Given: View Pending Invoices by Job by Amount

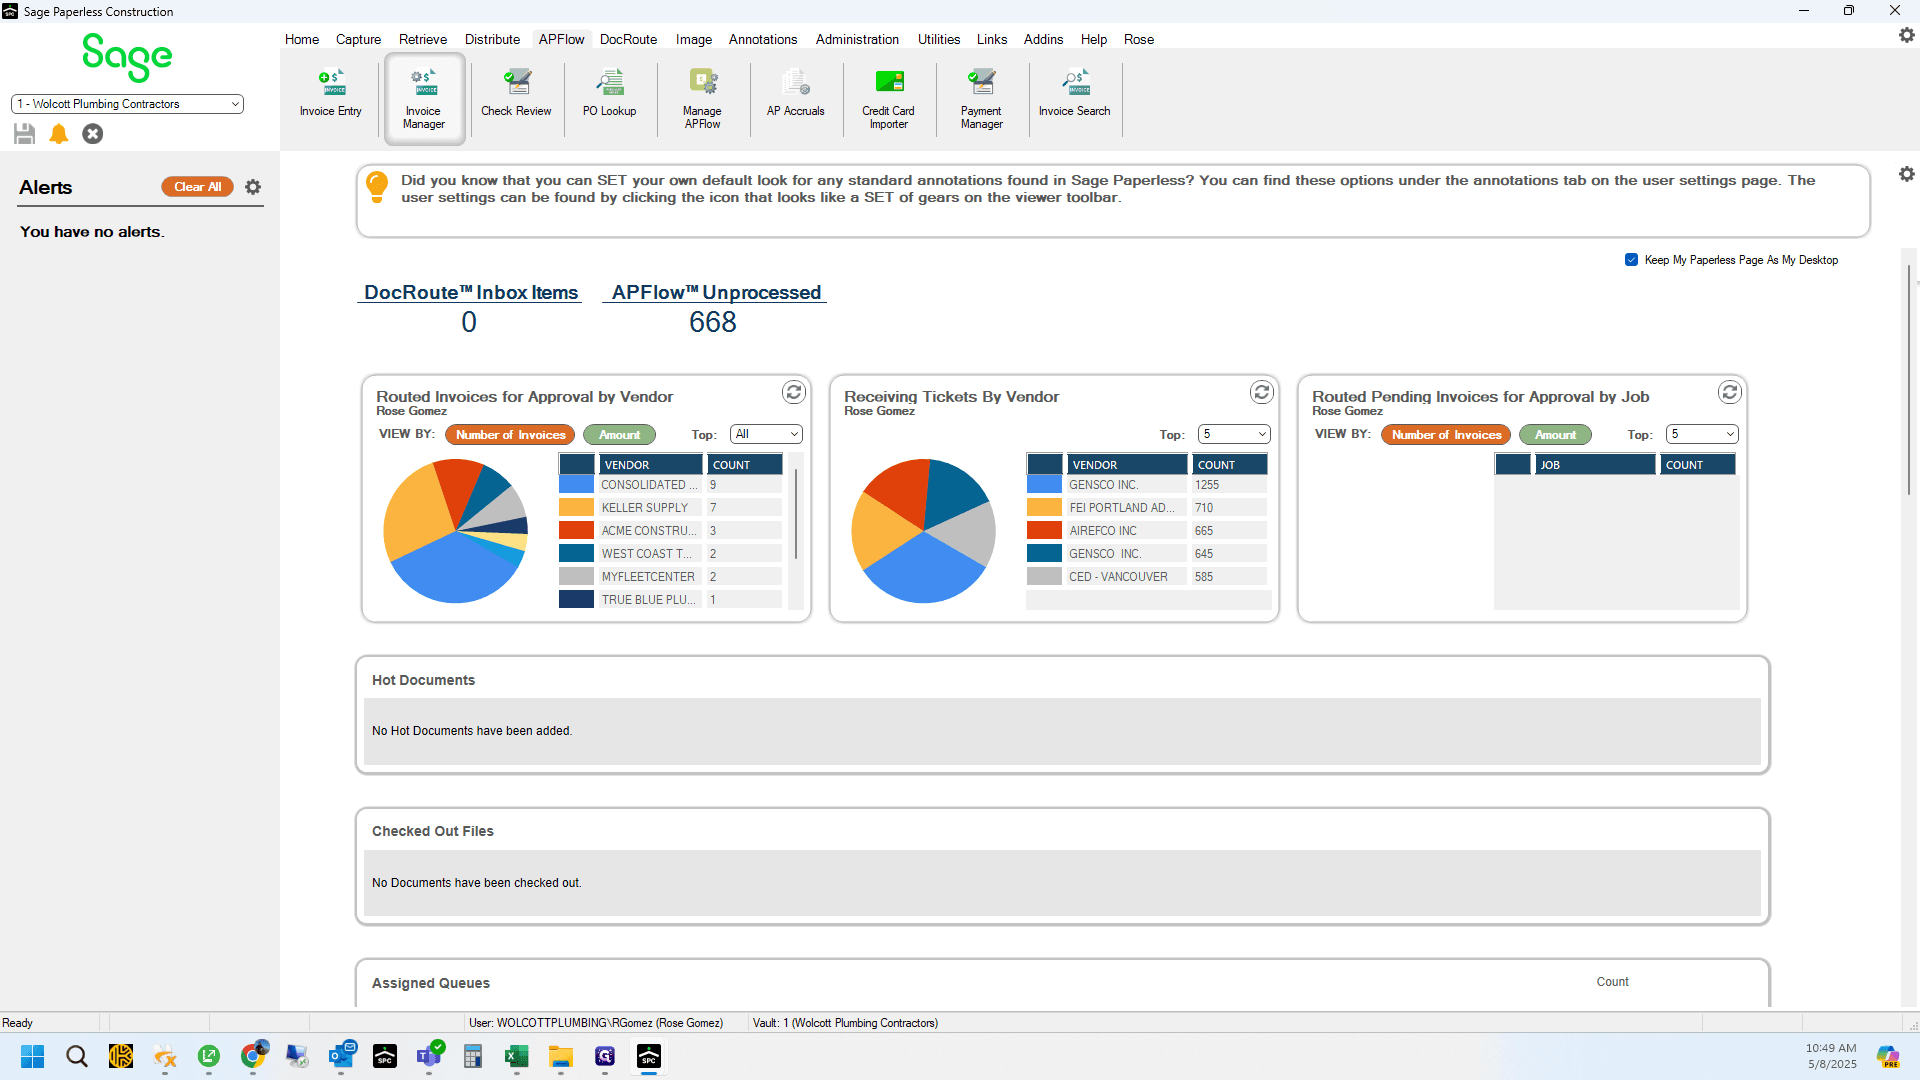Looking at the screenshot, I should [1555, 435].
